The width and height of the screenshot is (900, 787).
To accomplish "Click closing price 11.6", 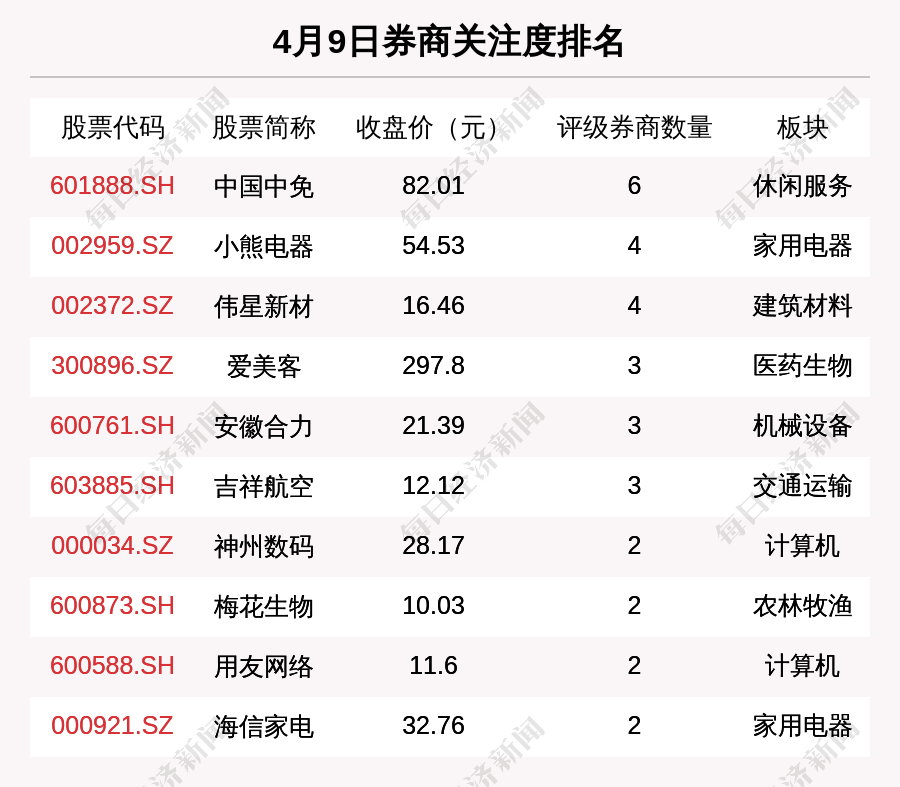I will [x=433, y=666].
